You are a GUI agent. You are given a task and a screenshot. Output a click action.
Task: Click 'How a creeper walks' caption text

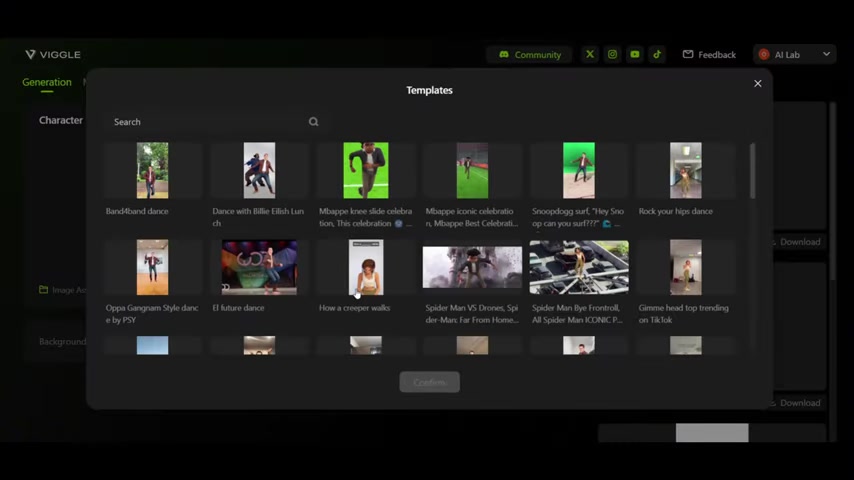click(355, 308)
